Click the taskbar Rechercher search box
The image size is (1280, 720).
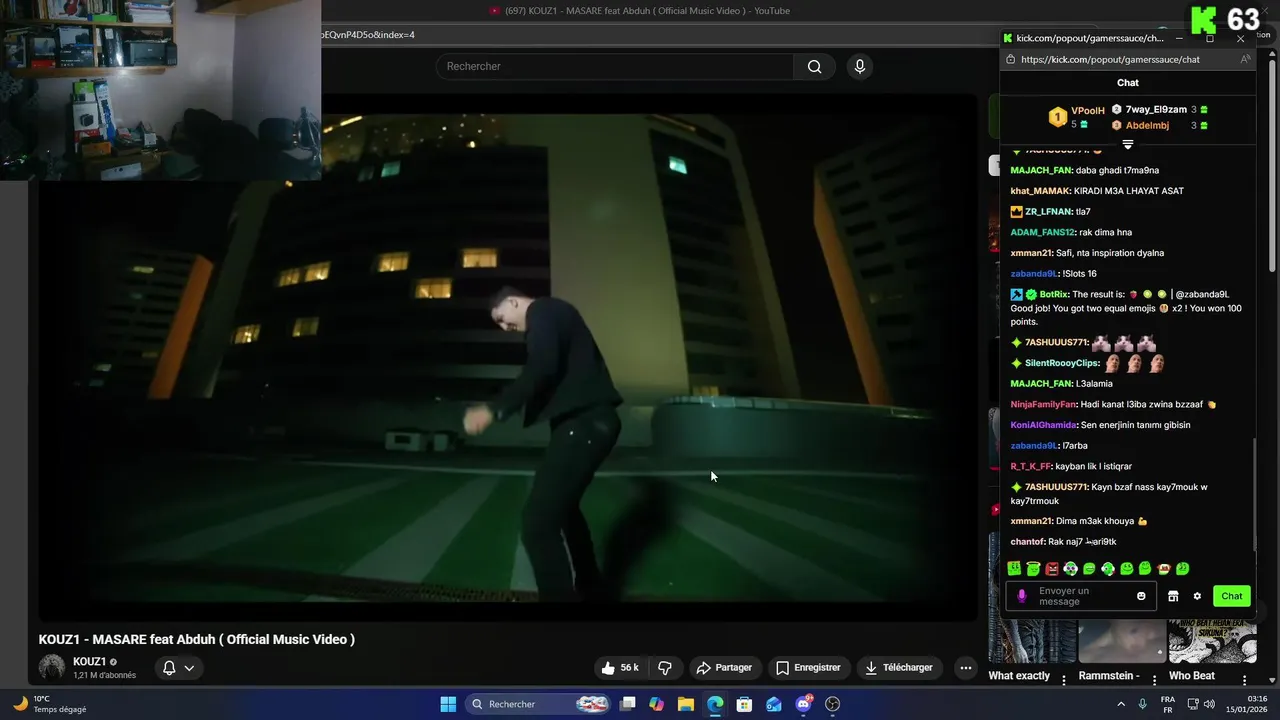tap(539, 704)
